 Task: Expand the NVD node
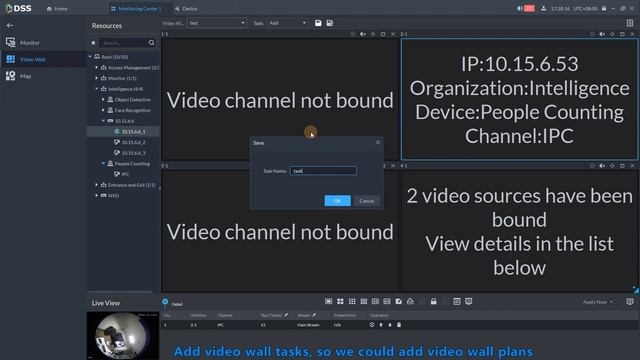tap(97, 195)
